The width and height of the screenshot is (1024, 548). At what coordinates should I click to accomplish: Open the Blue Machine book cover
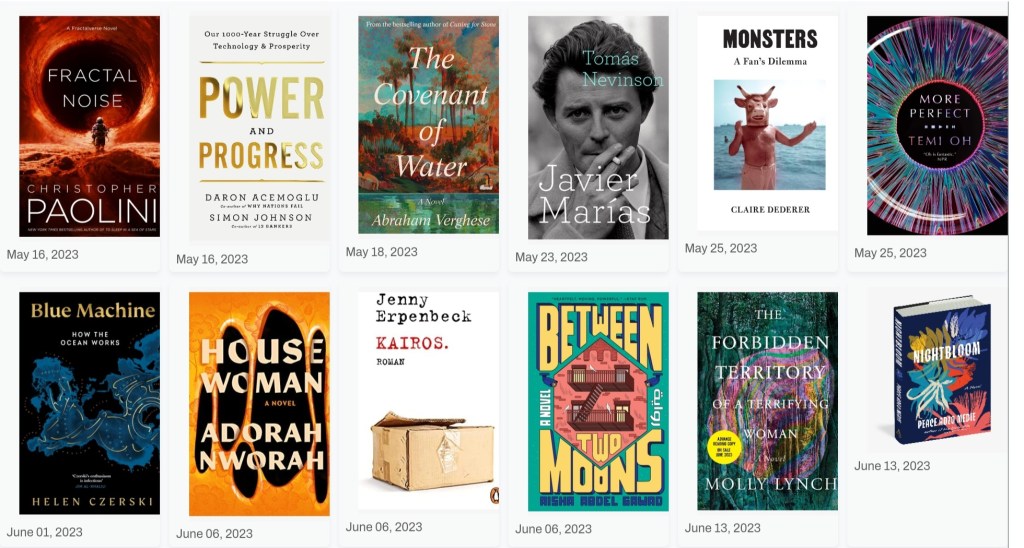pos(89,403)
